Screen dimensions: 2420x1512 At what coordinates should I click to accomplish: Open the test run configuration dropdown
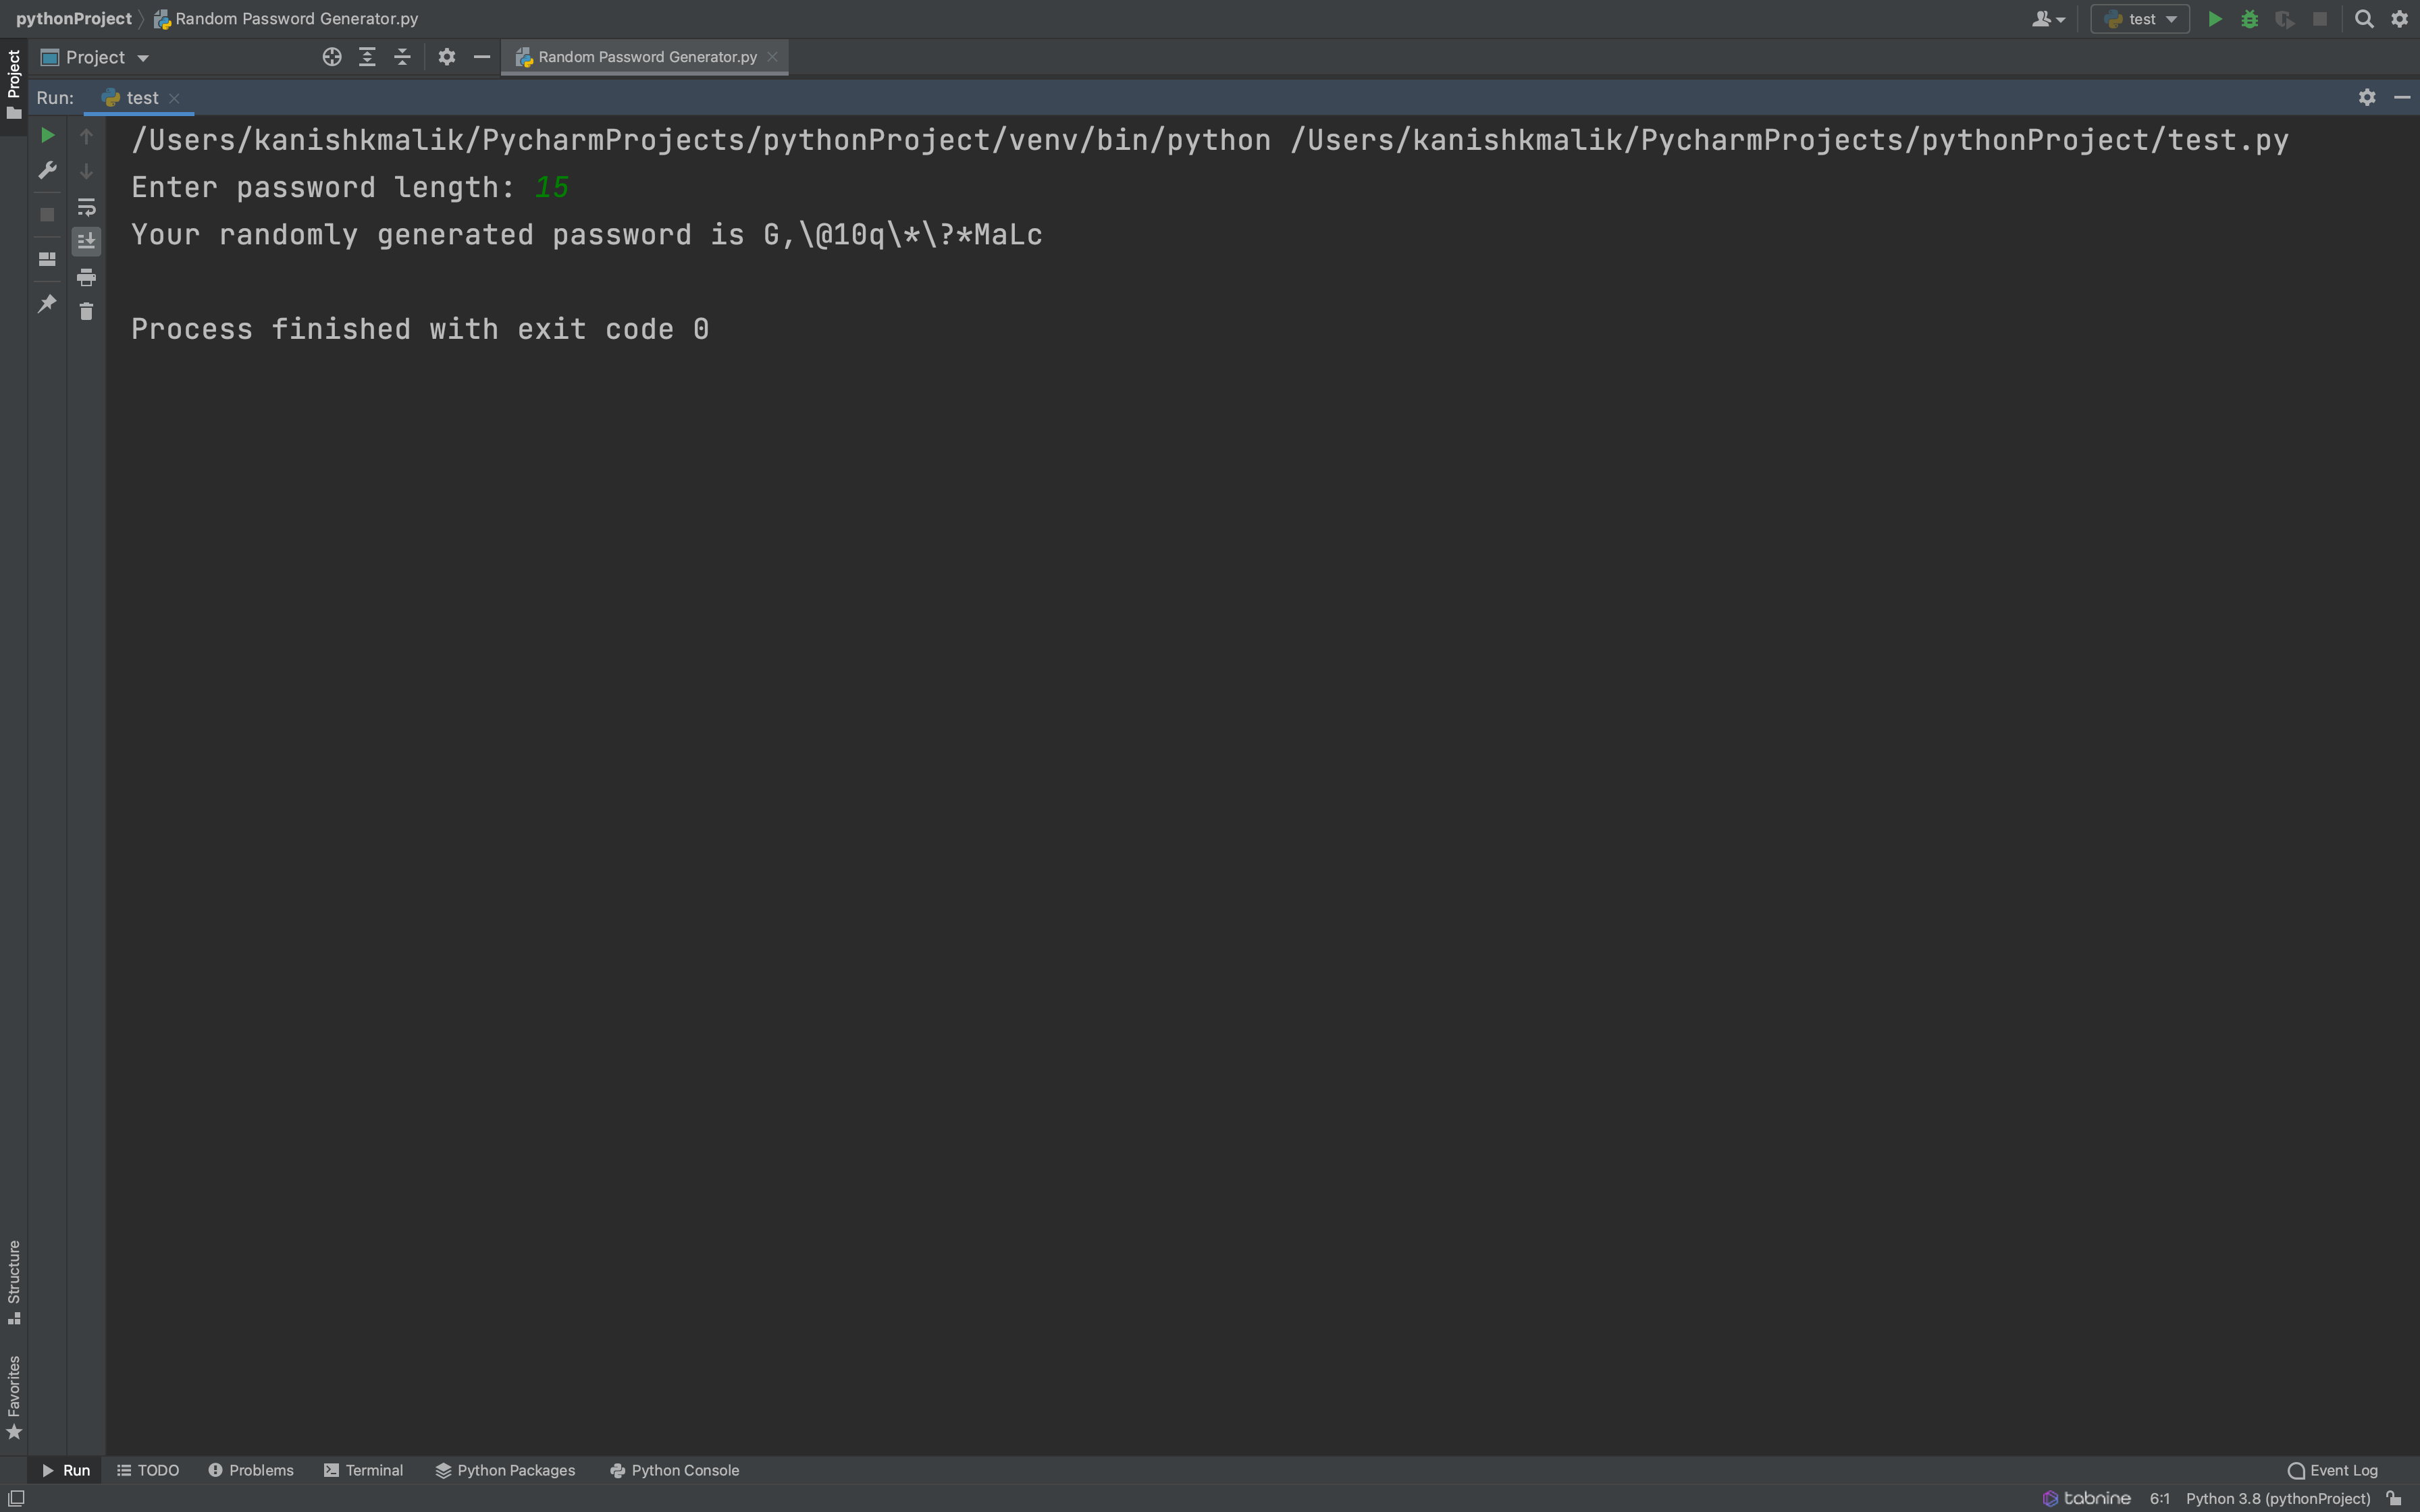click(2140, 19)
